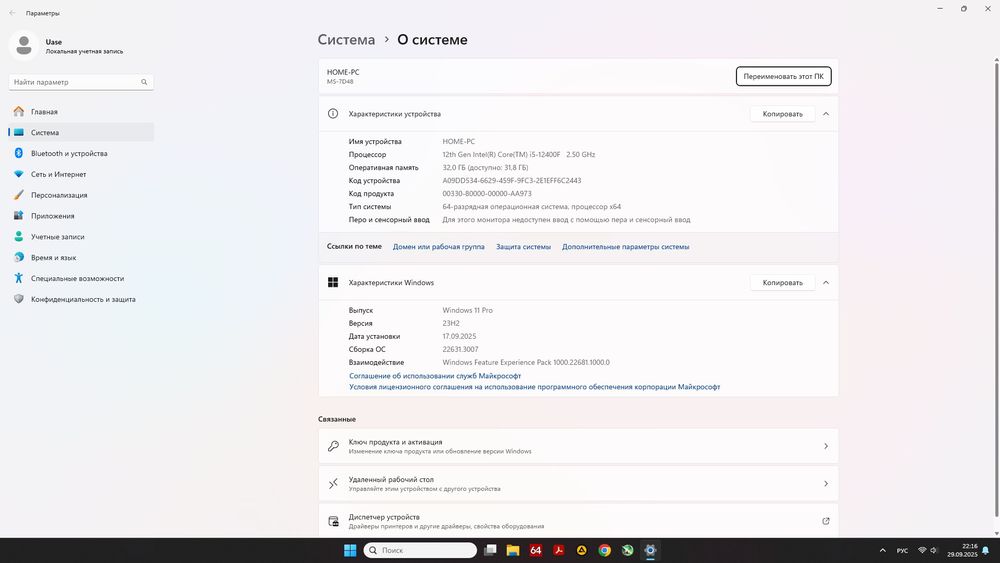Open the yellow triangle app on the taskbar
This screenshot has width=1000, height=563.
coord(582,550)
